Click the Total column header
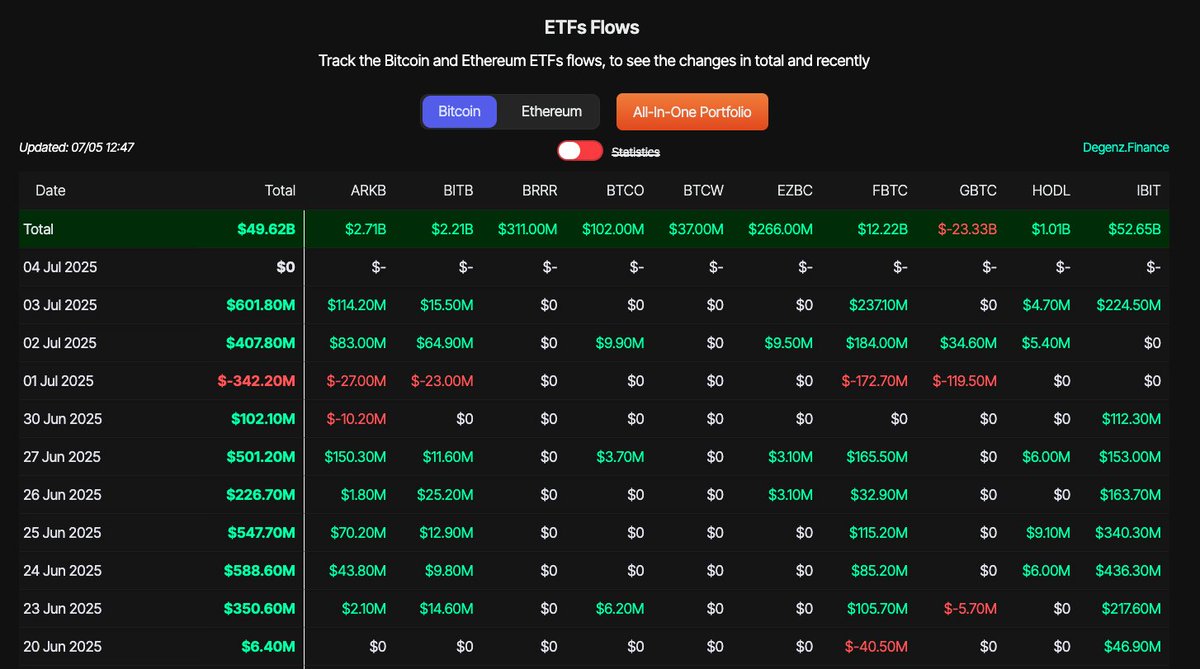Viewport: 1200px width, 669px height. click(x=279, y=190)
